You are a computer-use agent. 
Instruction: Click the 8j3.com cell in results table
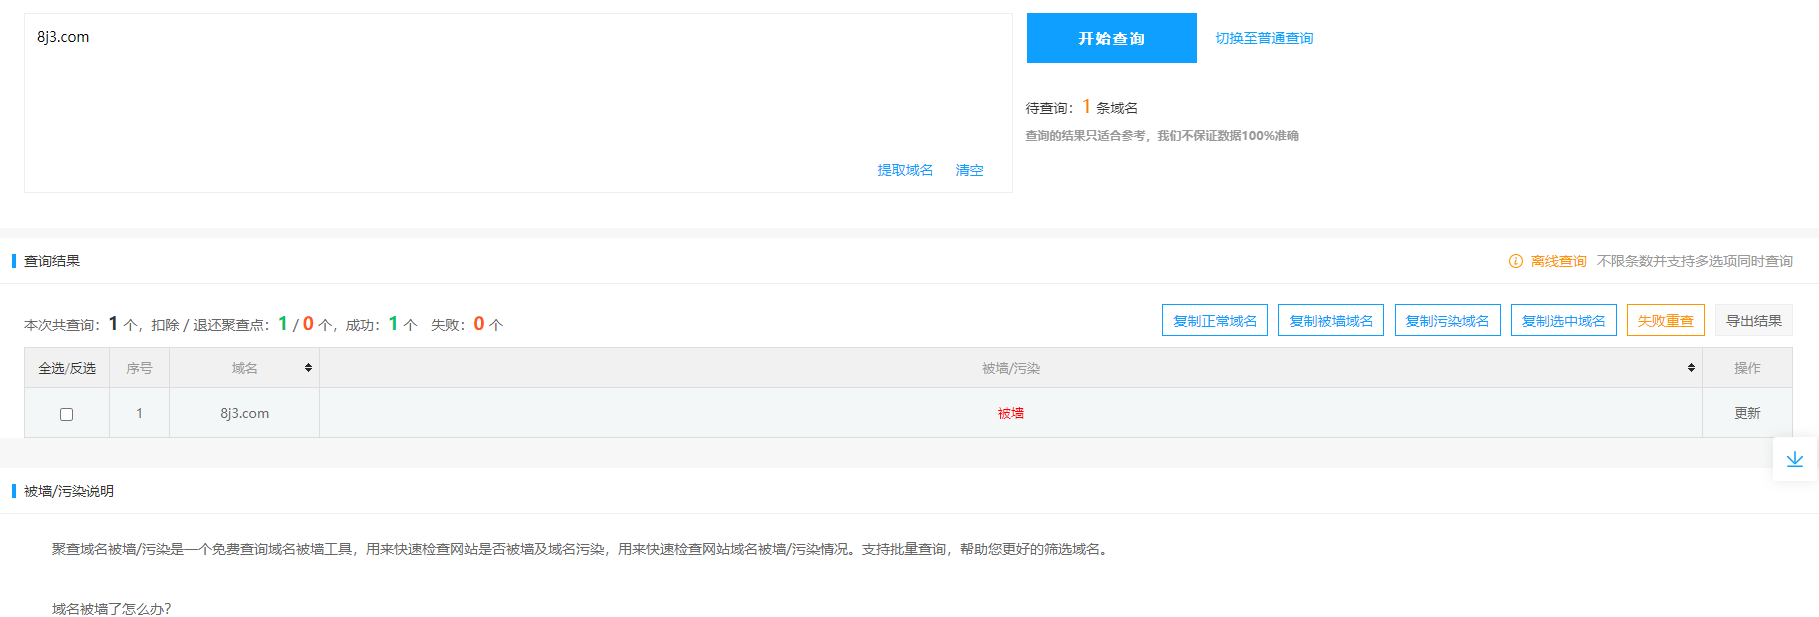(x=244, y=413)
